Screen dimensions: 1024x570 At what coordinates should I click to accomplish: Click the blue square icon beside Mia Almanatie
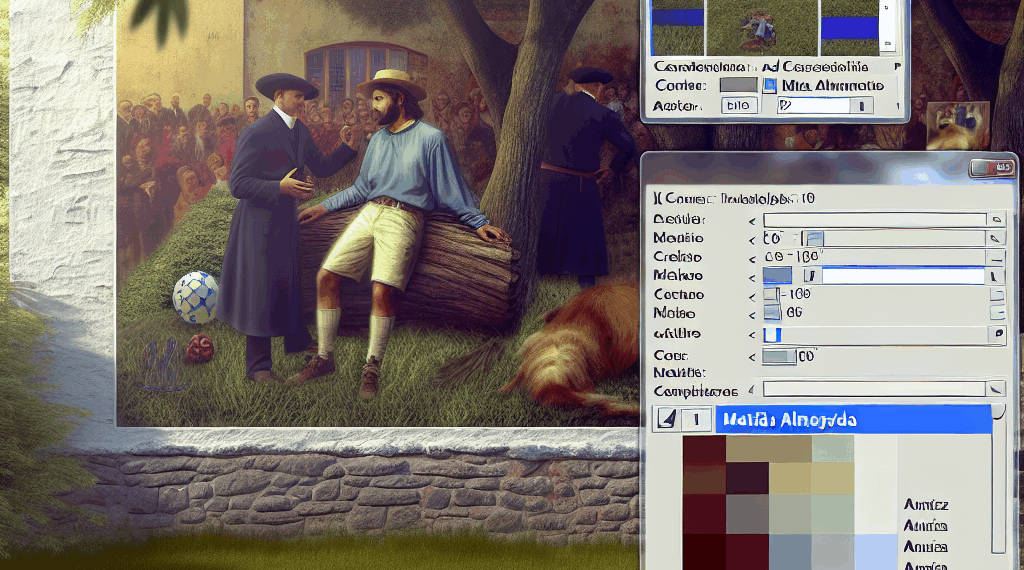(769, 86)
